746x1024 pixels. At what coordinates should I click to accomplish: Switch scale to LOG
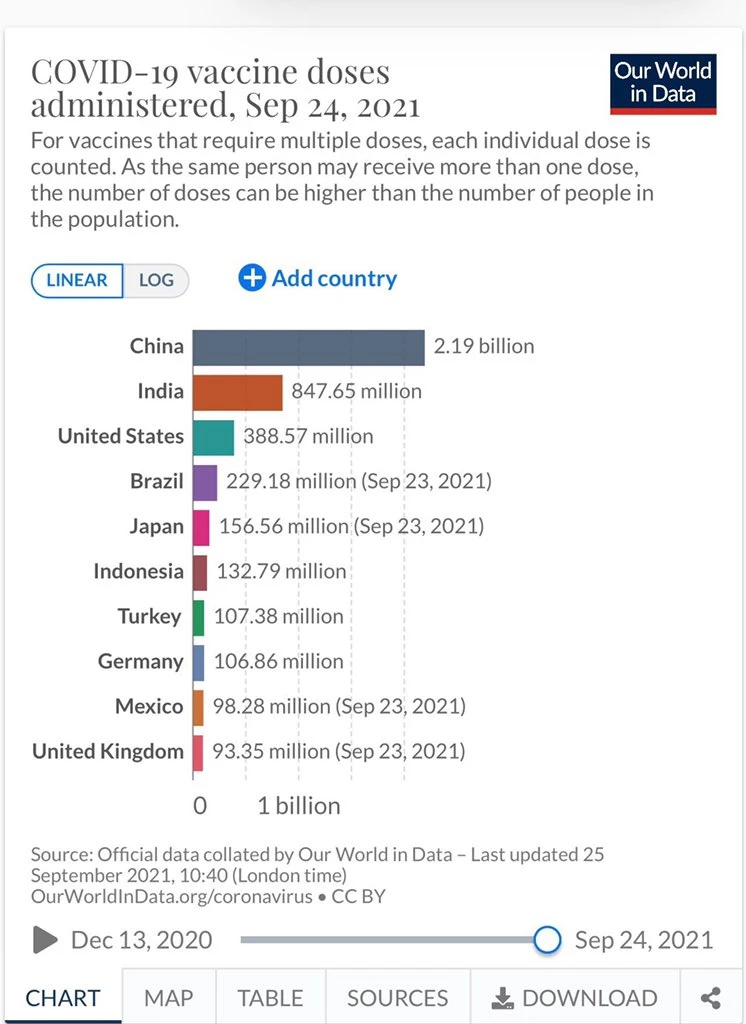pos(156,280)
